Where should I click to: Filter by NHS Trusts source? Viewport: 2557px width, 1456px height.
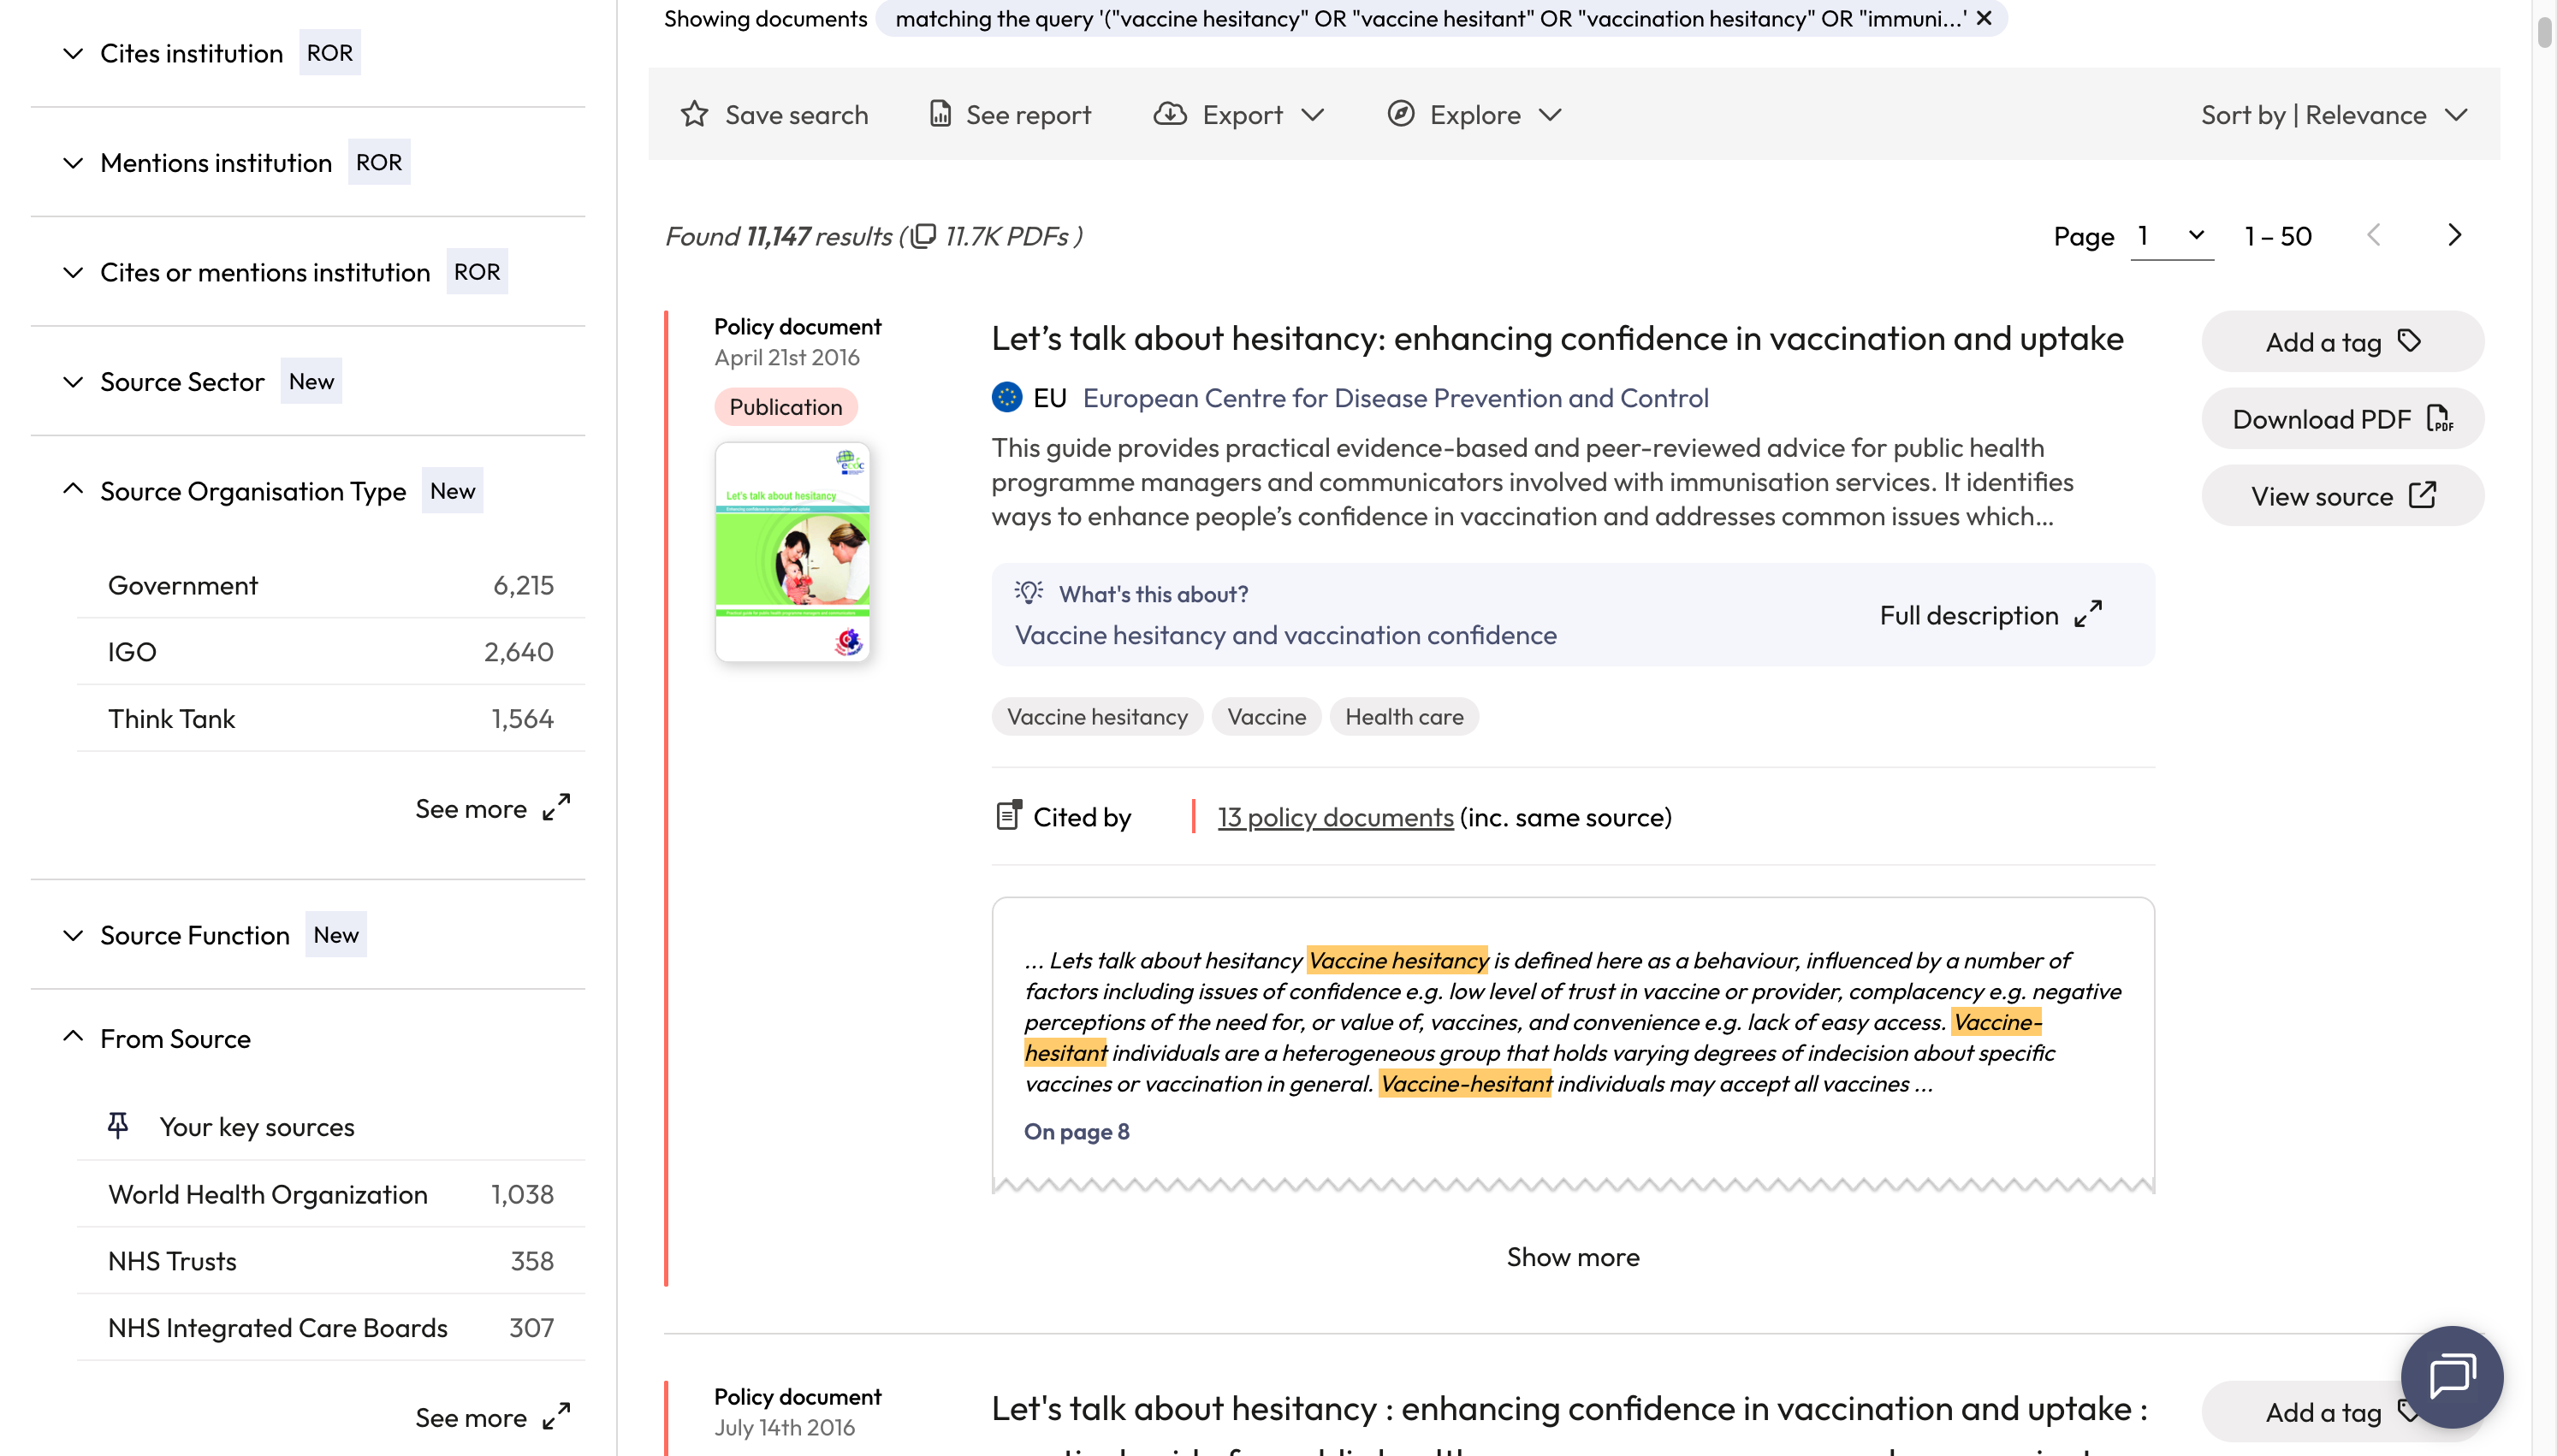(x=330, y=1261)
